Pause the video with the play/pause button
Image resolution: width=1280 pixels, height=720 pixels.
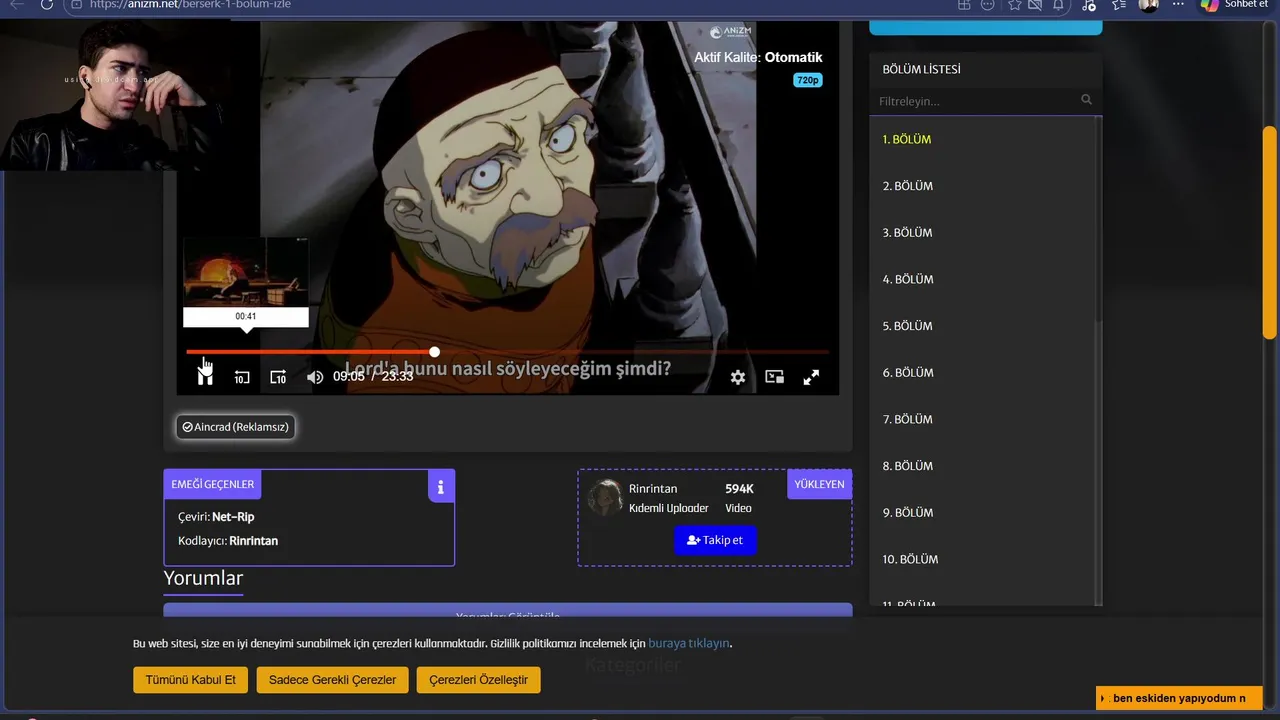[205, 377]
